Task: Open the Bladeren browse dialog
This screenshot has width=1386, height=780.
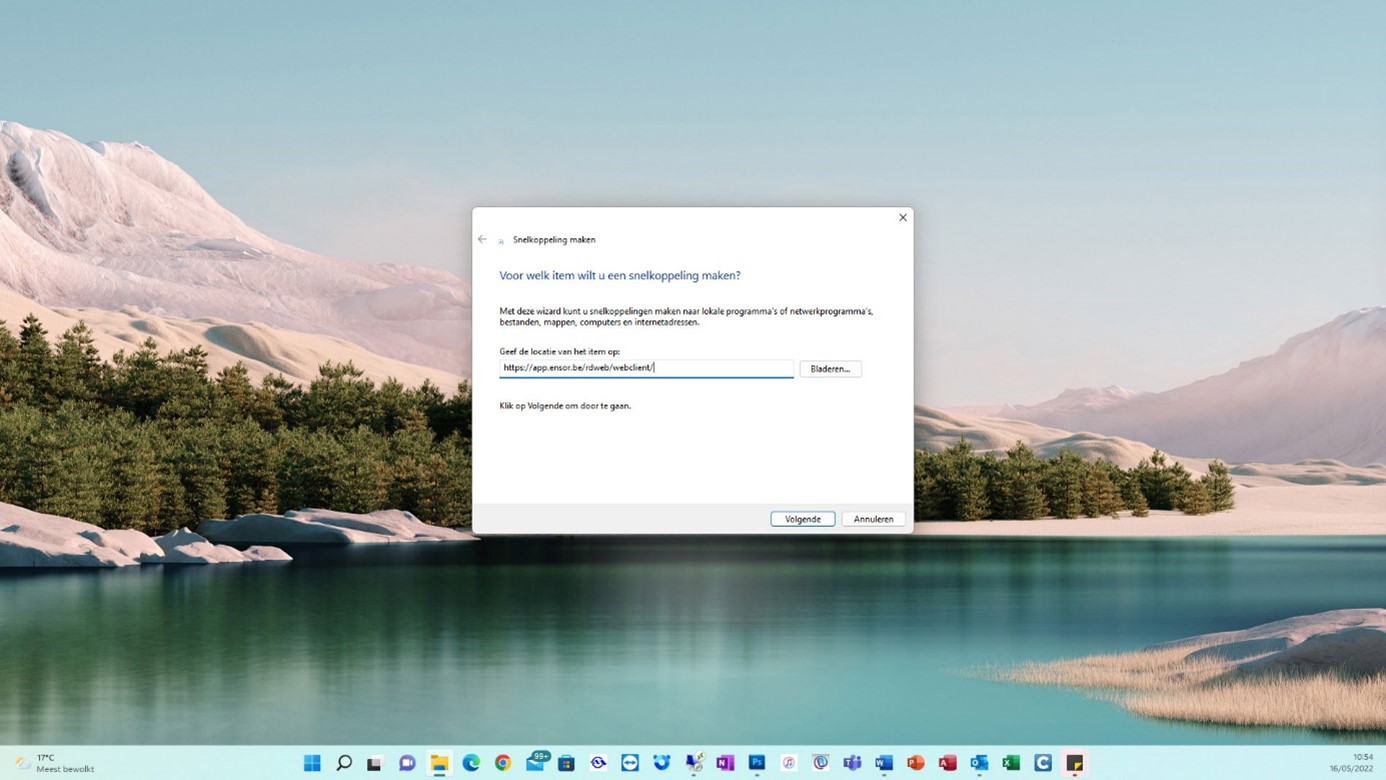Action: [830, 369]
